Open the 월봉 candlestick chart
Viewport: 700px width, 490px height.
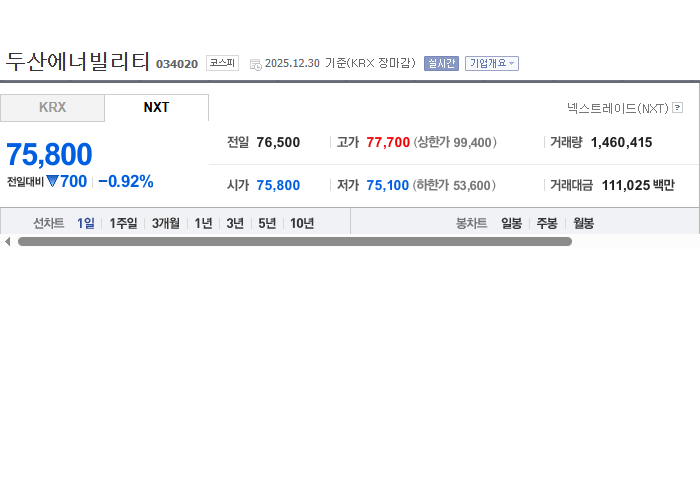tap(583, 223)
